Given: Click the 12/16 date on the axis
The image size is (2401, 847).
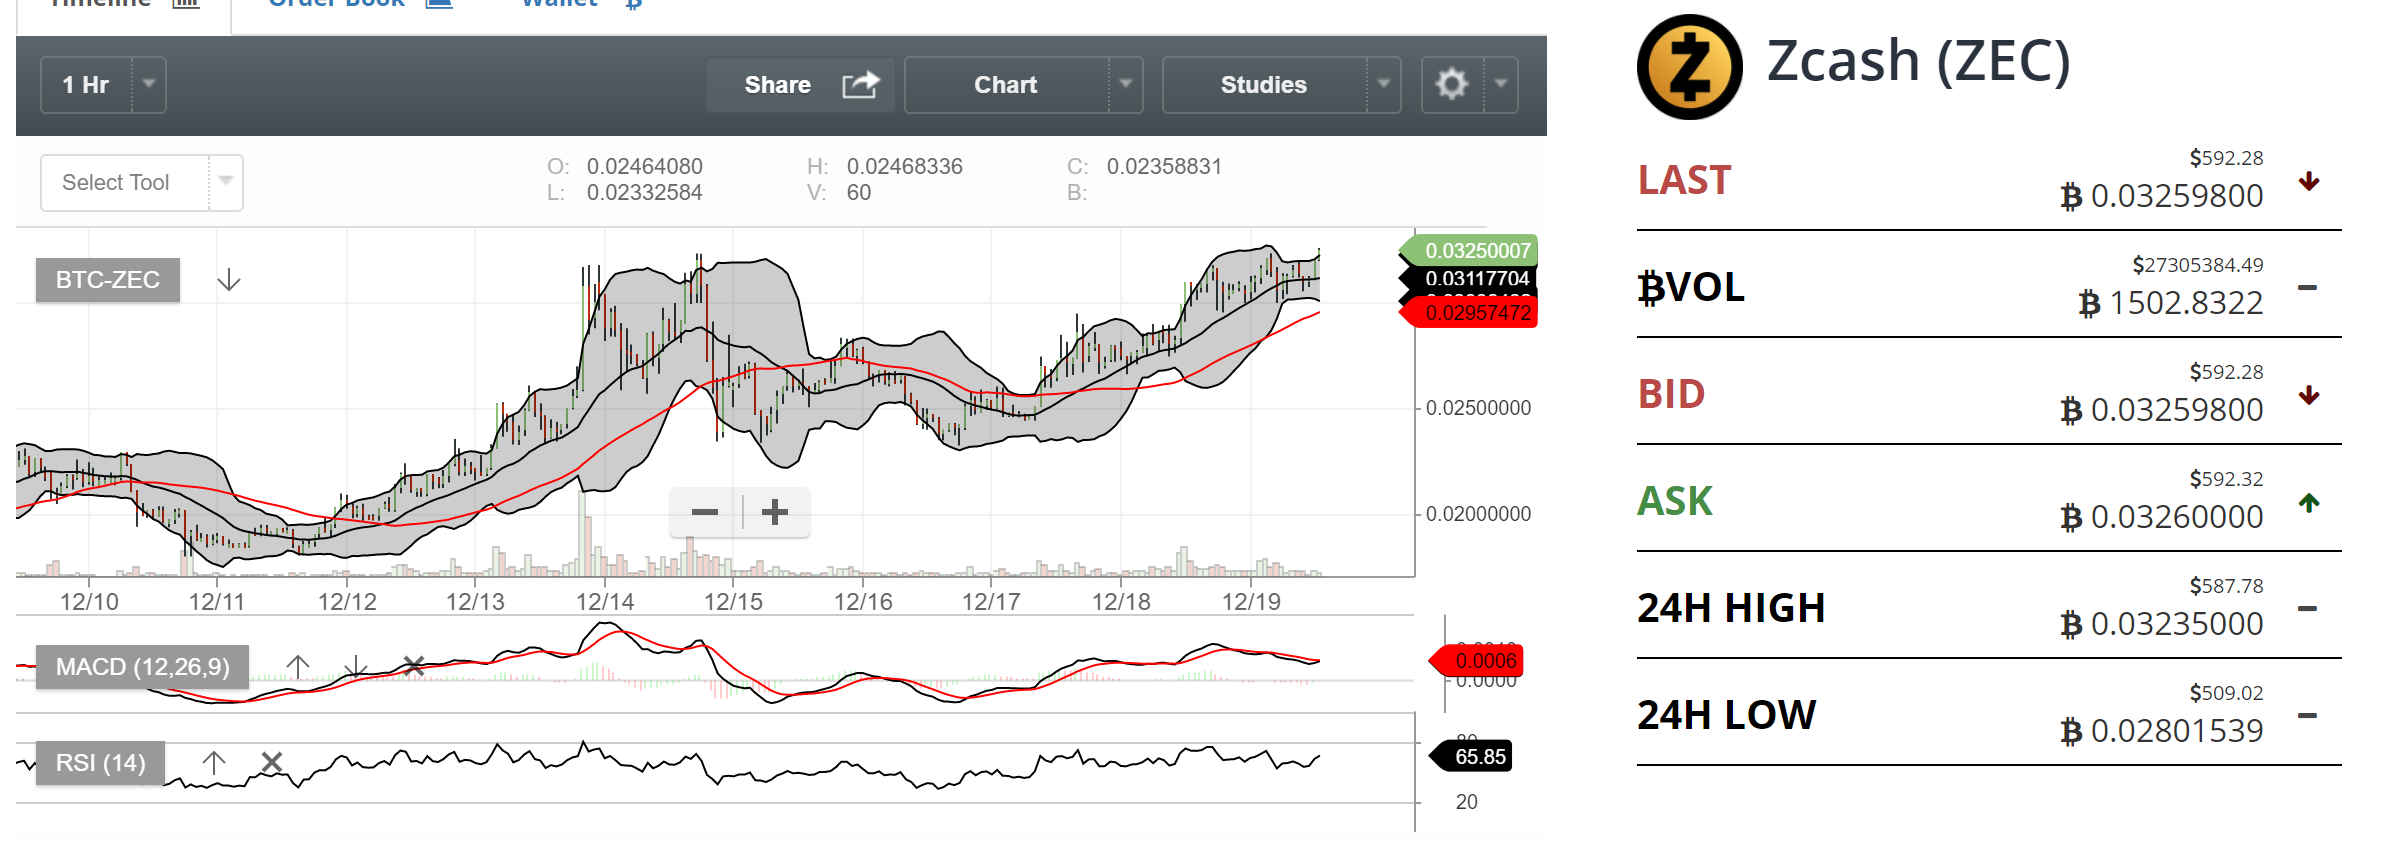Looking at the screenshot, I should 863,602.
